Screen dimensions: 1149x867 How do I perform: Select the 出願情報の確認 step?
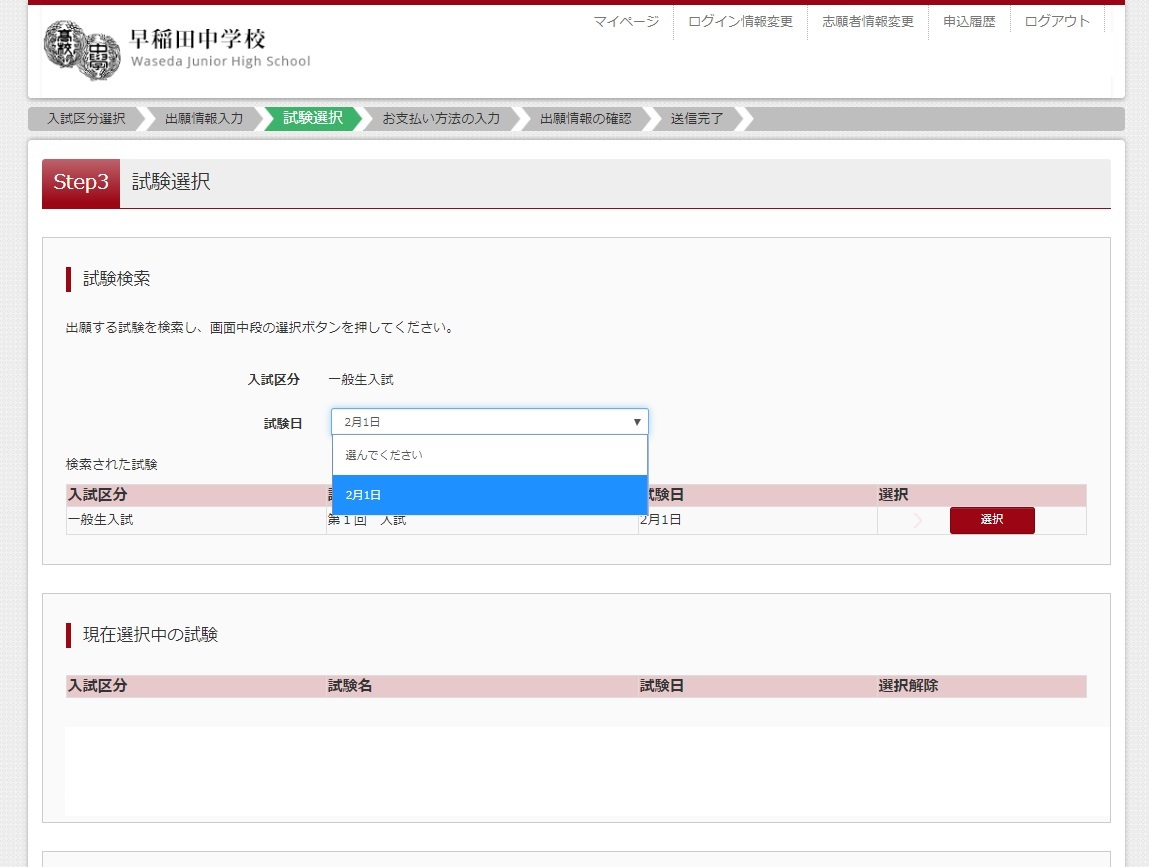coord(585,119)
